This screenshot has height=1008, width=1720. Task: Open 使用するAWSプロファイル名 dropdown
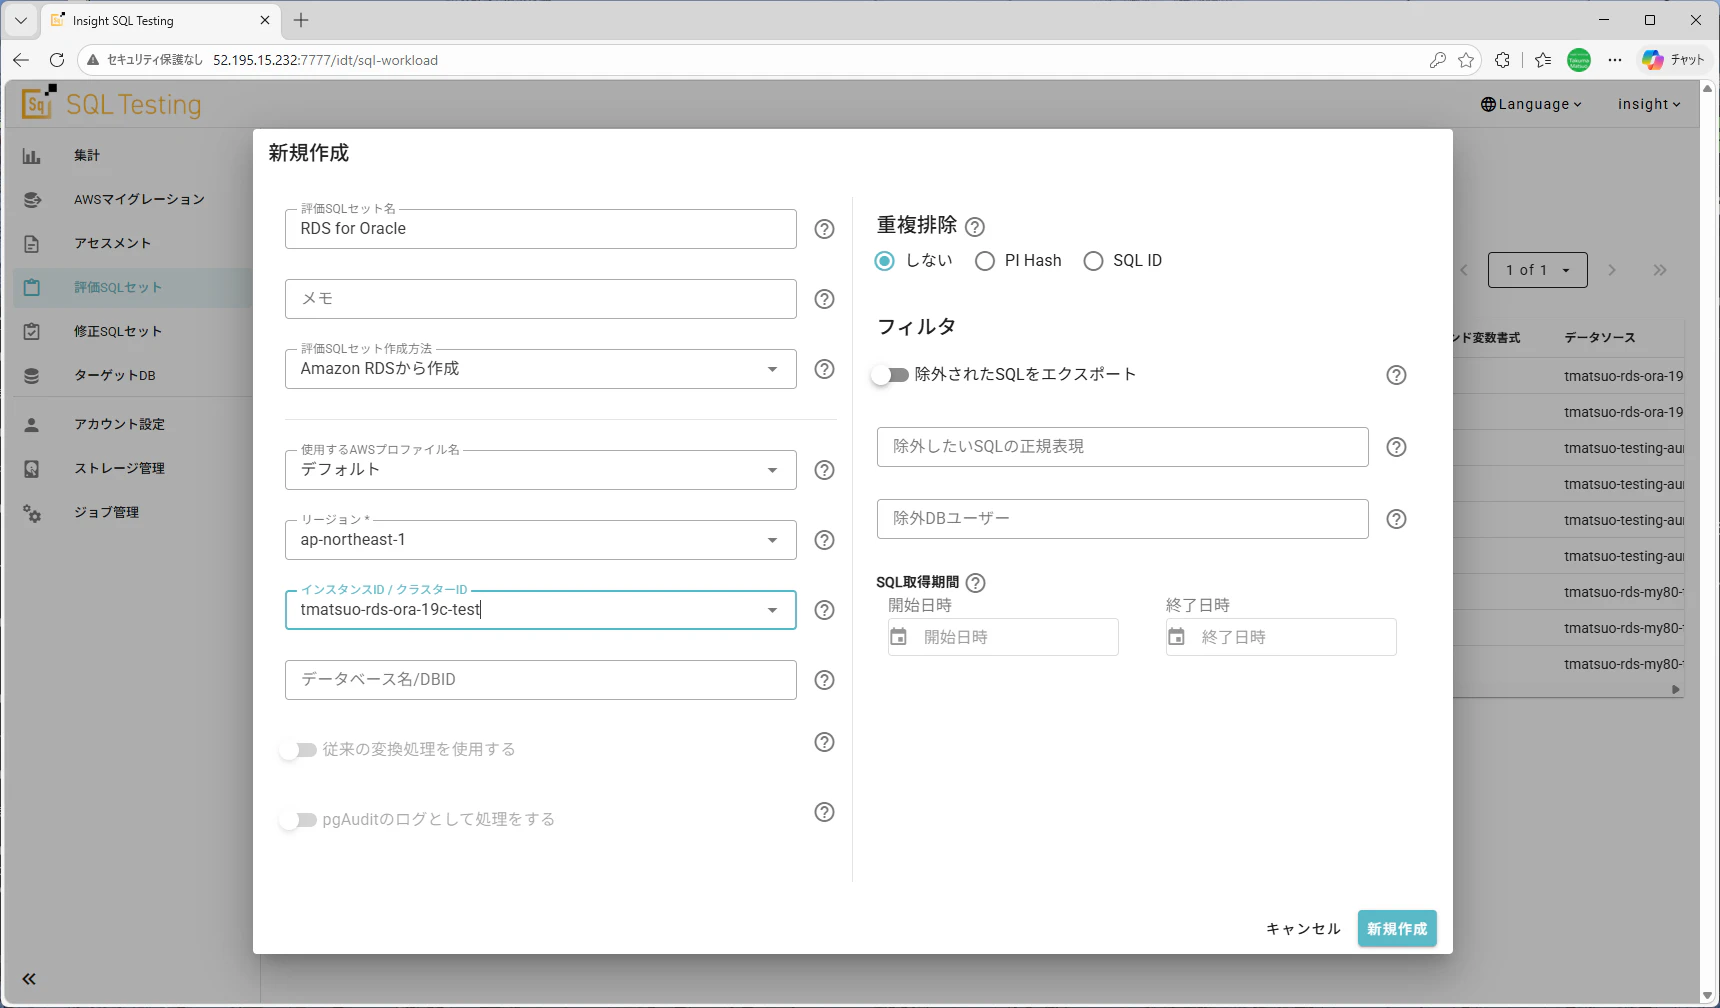click(540, 470)
